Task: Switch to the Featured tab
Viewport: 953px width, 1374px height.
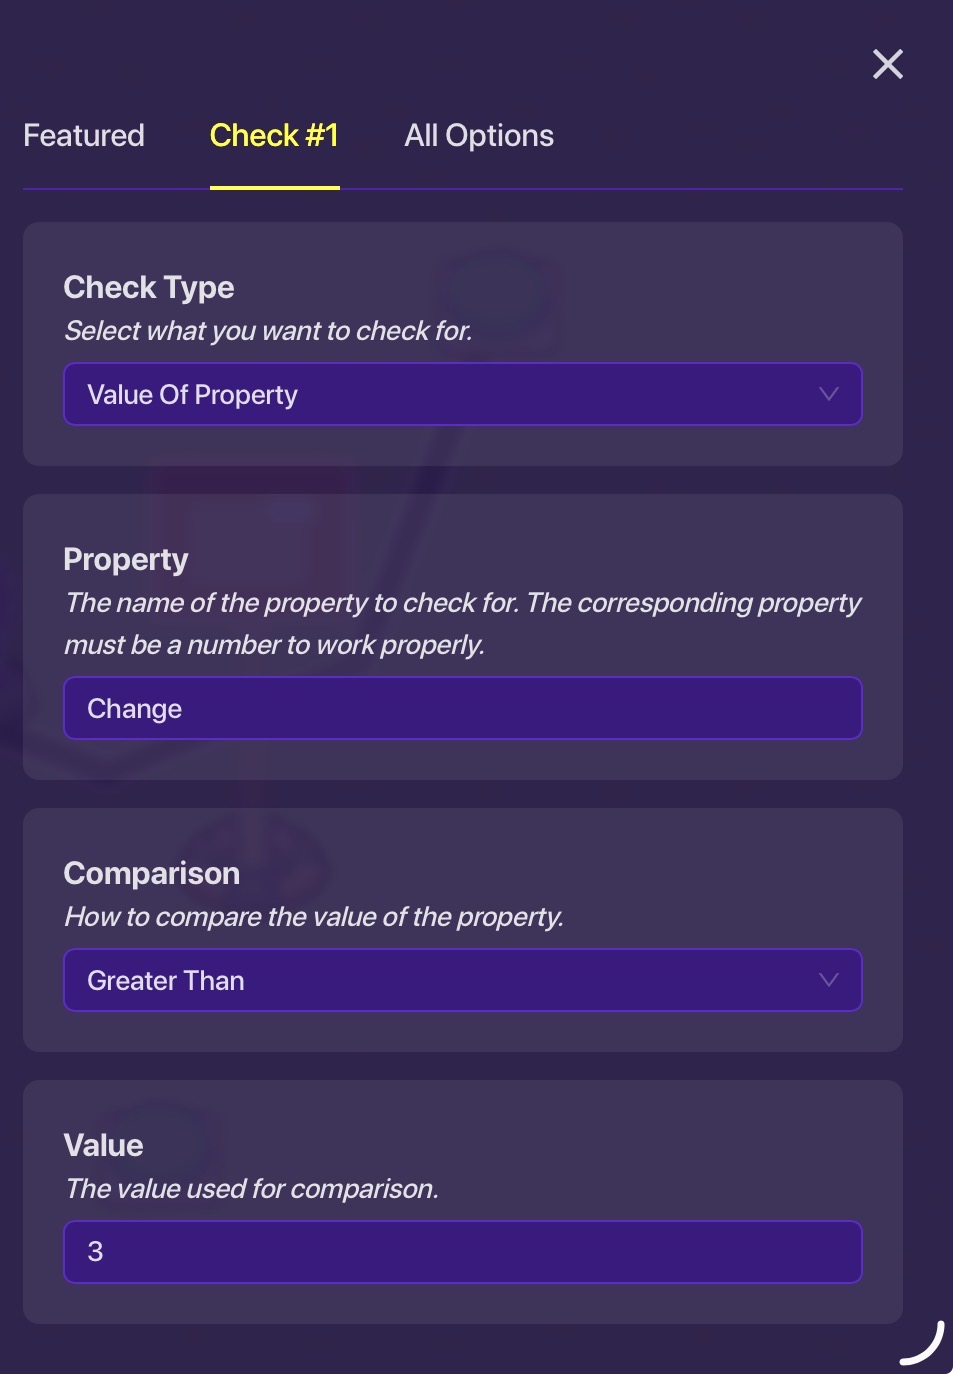Action: 84,135
